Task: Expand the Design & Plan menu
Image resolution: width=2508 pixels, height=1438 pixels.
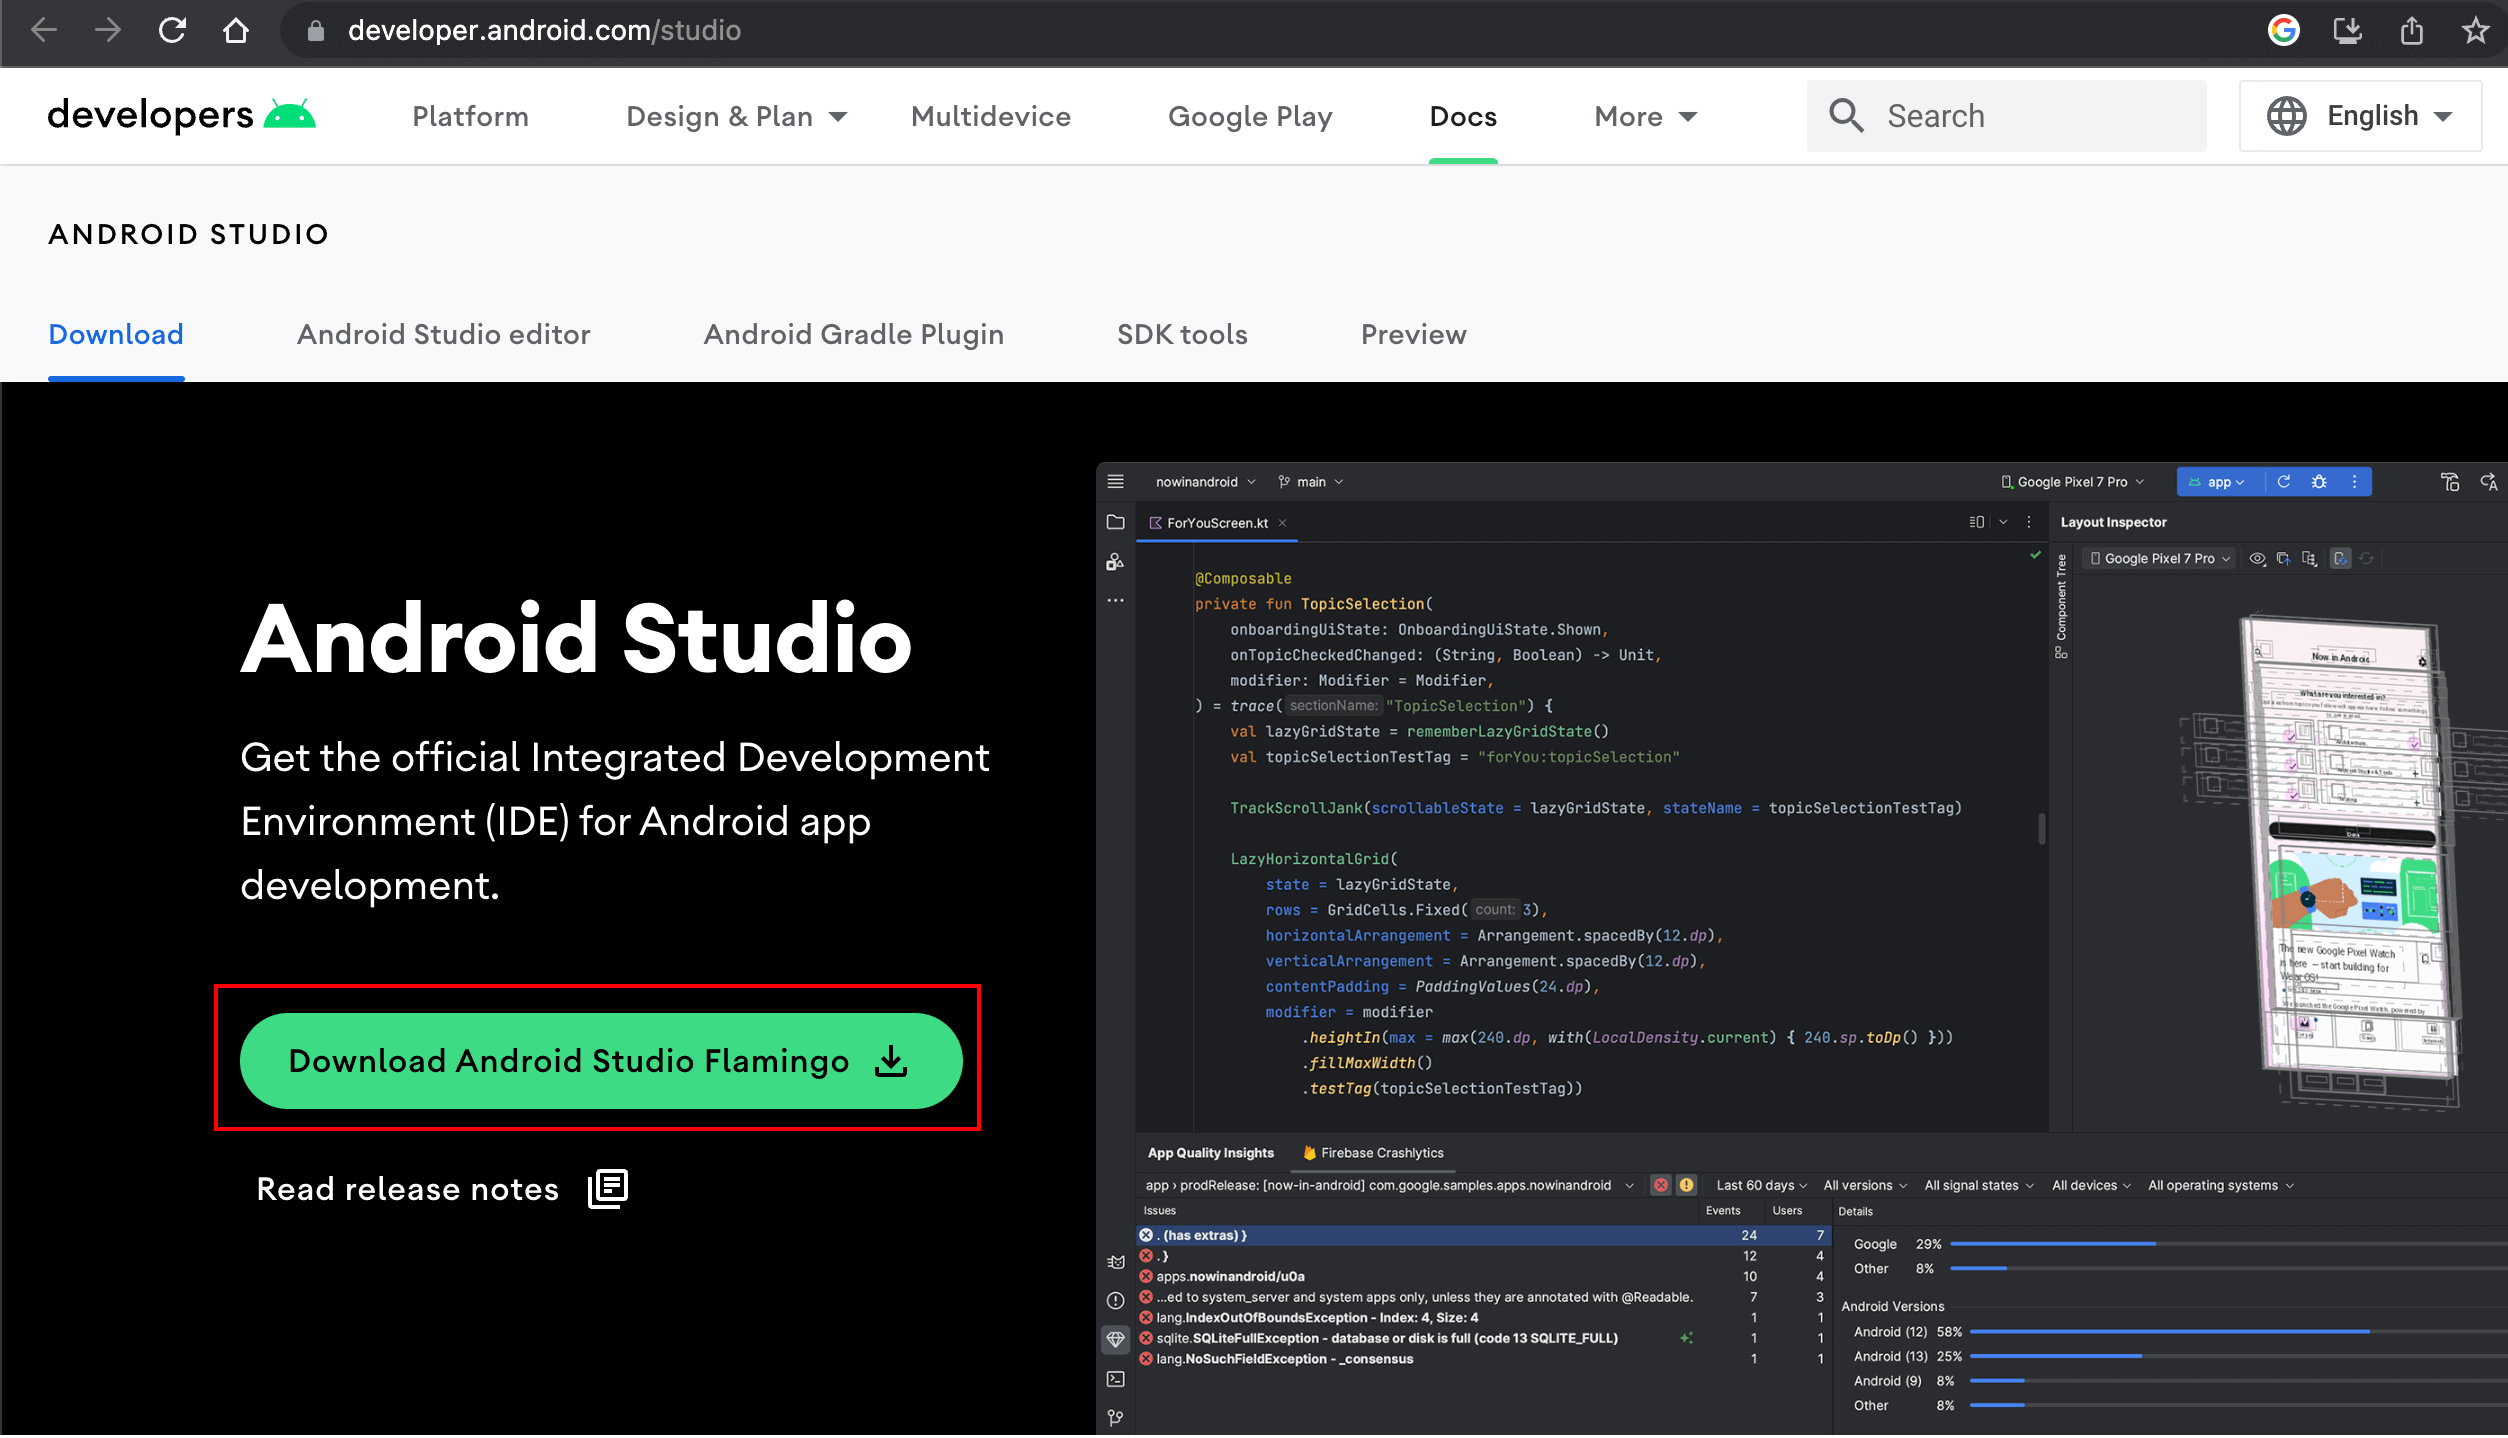Action: 736,116
